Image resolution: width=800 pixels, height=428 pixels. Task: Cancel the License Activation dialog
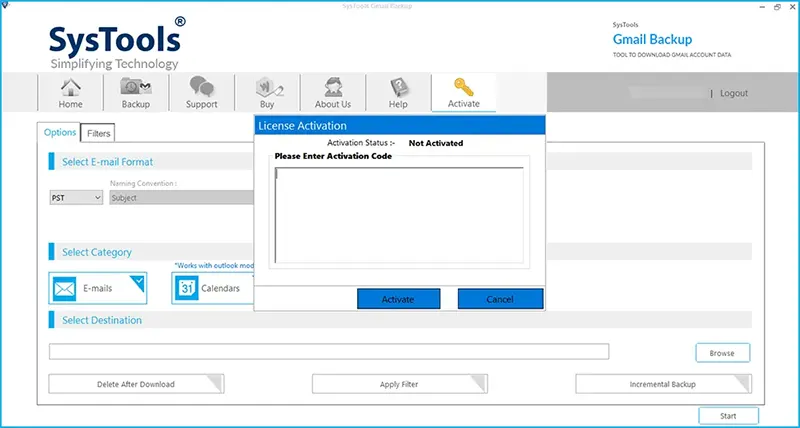click(500, 299)
